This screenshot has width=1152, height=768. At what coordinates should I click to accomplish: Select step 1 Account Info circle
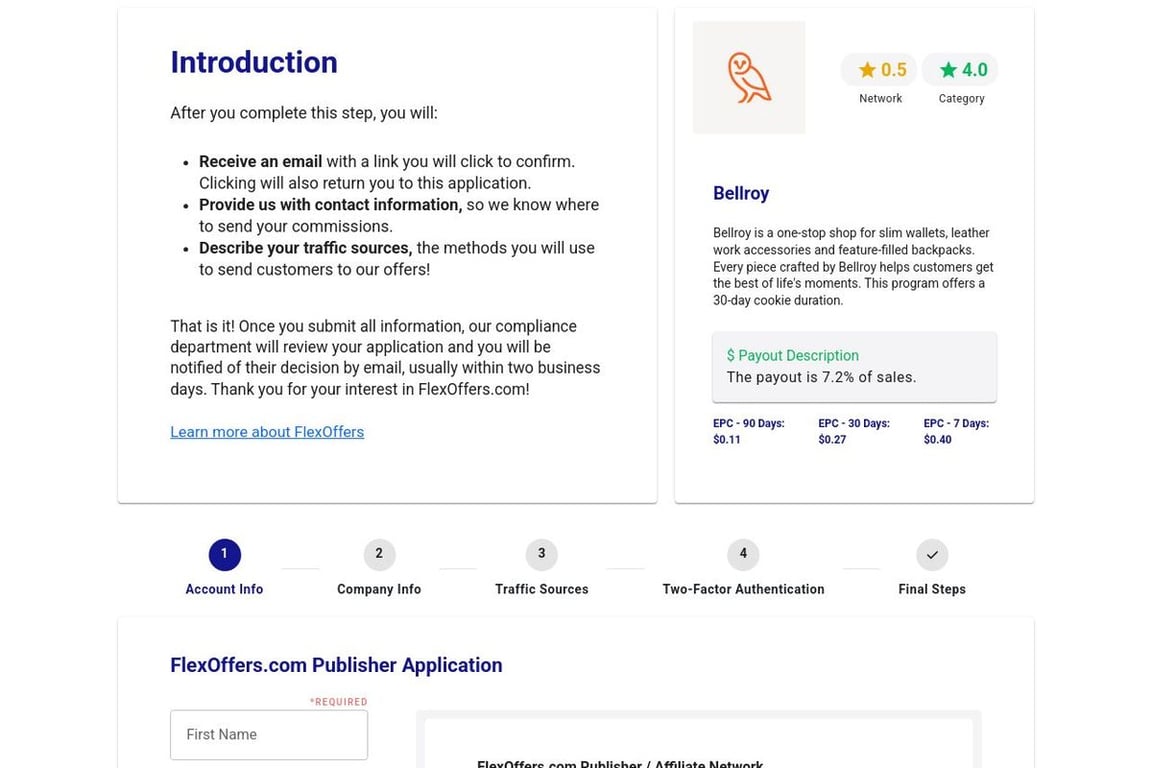click(x=224, y=554)
